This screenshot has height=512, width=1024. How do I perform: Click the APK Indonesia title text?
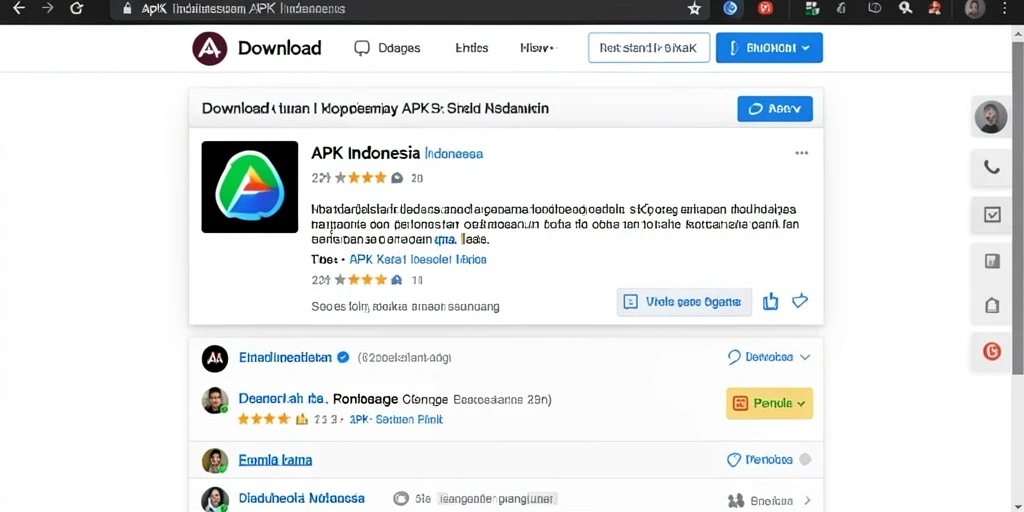(x=366, y=153)
